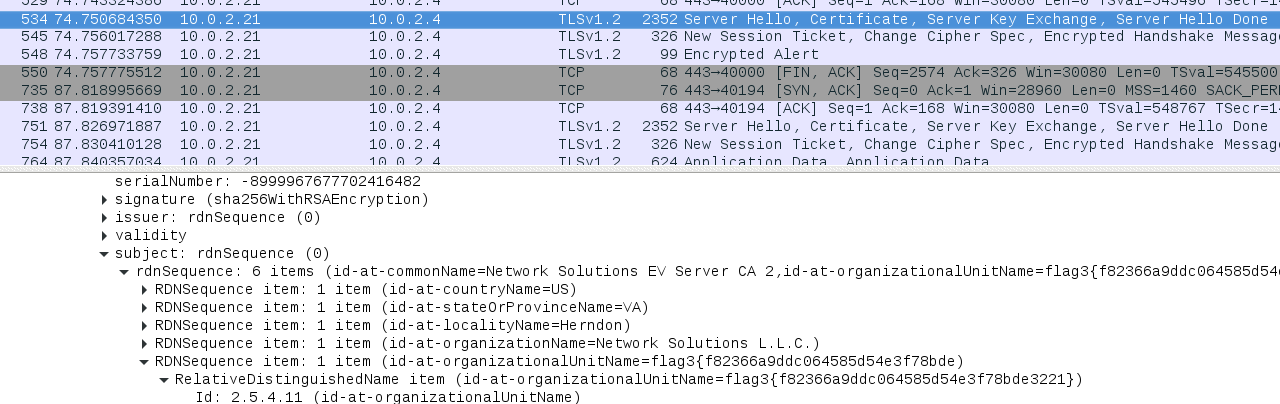Expand the organizationName=Network Solutions L.L.C. item
The height and width of the screenshot is (404, 1280).
145,344
